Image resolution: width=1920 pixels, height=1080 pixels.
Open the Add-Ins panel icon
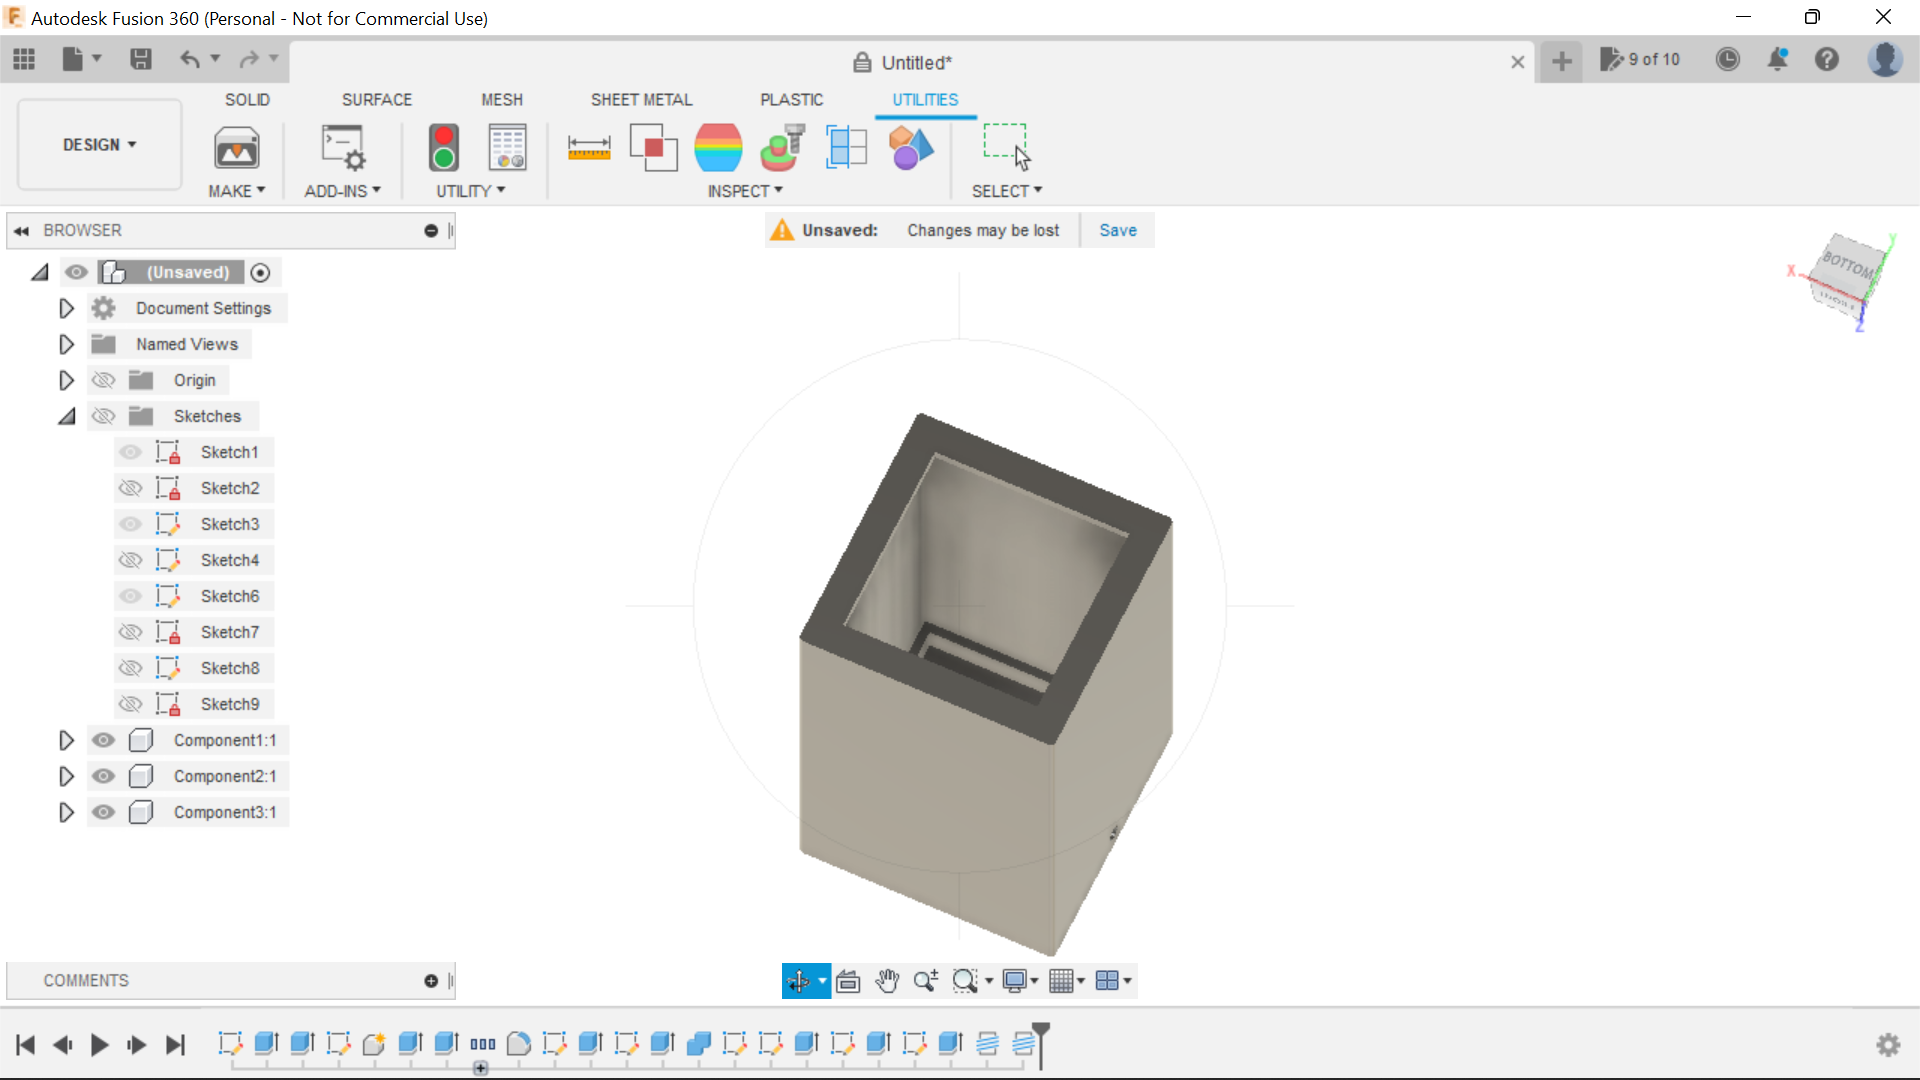point(340,146)
